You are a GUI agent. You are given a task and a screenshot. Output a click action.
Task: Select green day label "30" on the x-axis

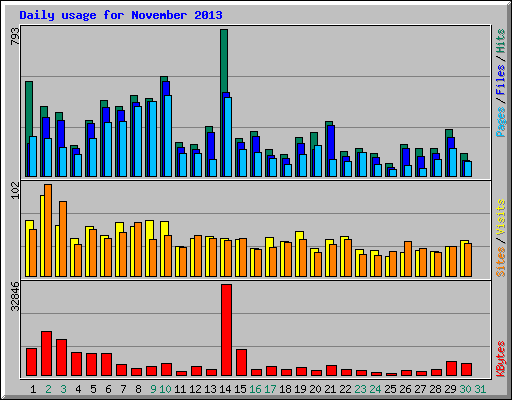(x=465, y=389)
